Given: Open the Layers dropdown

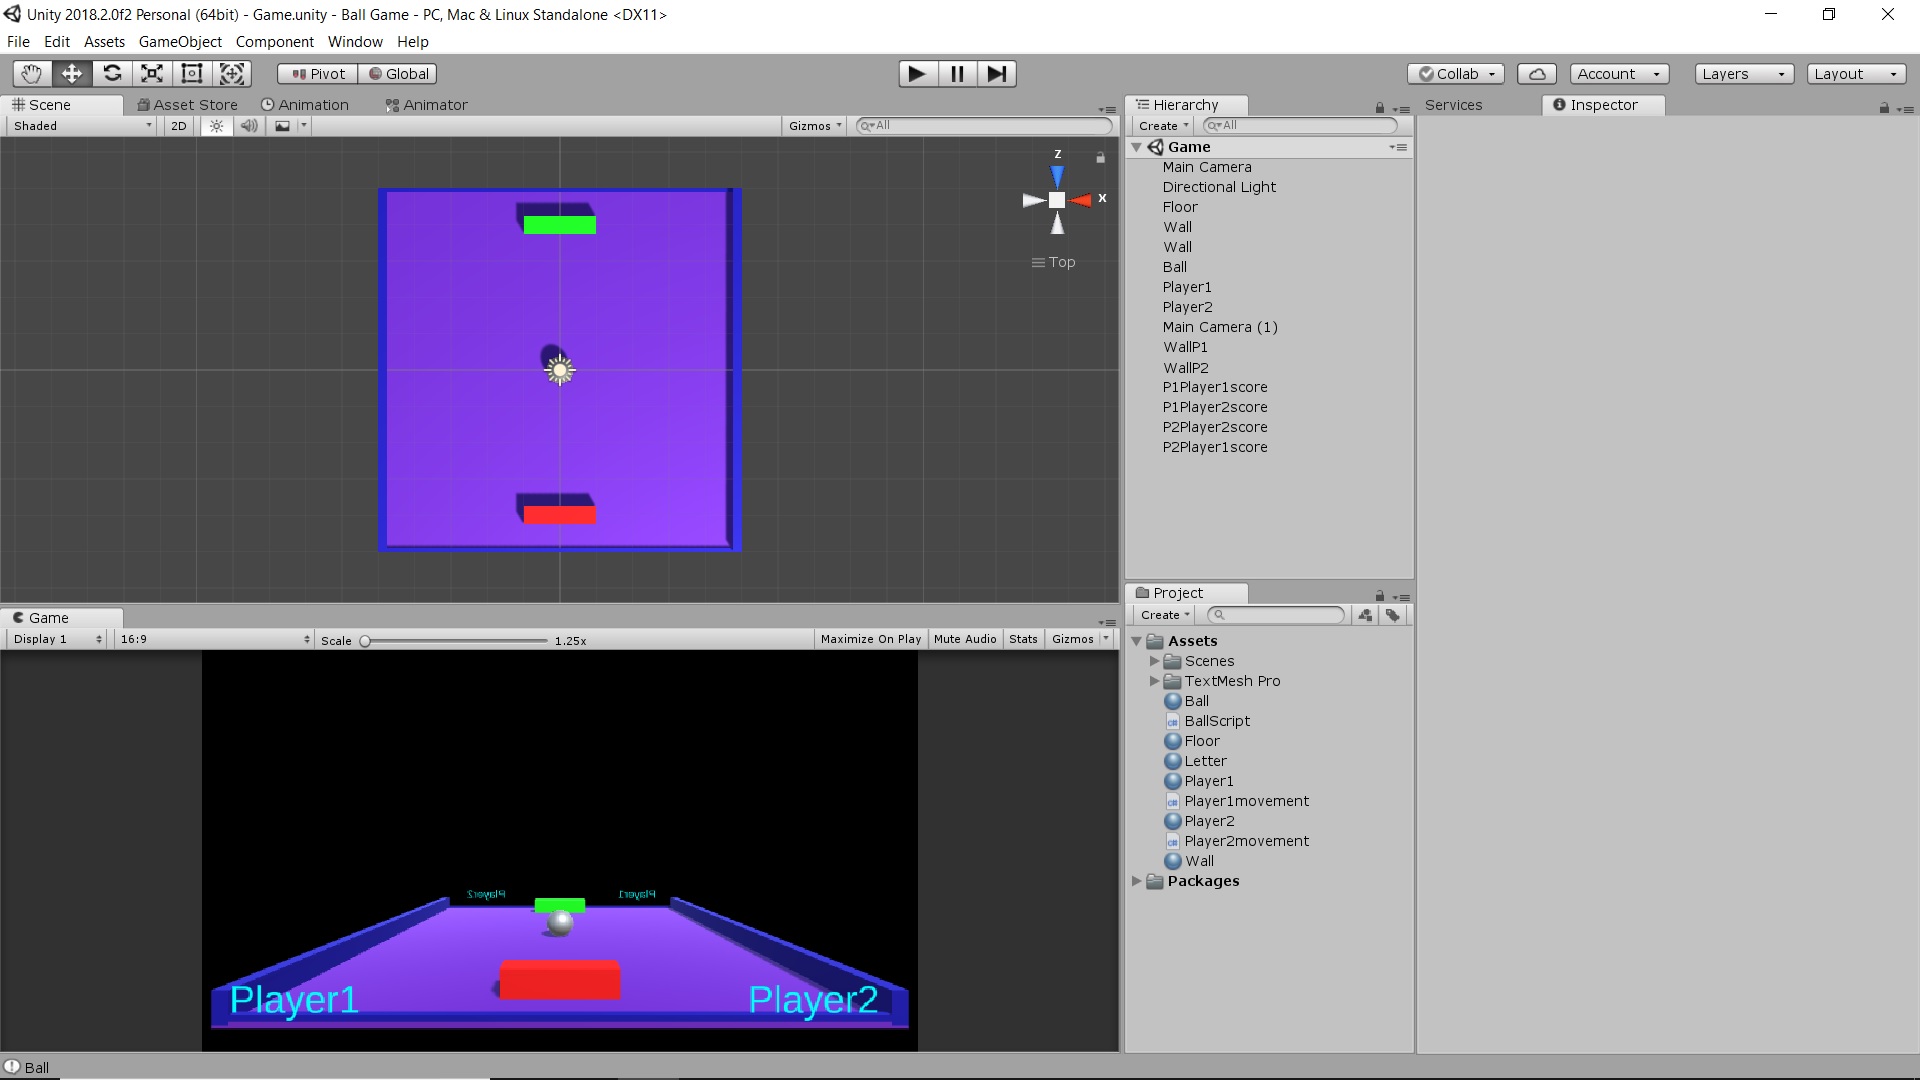Looking at the screenshot, I should click(1743, 74).
